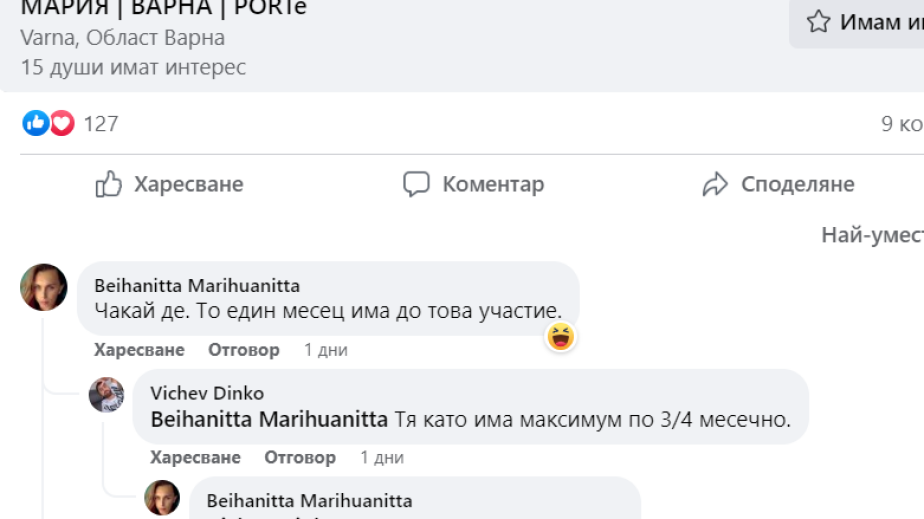Reply to Vichev Dinko's comment via Отговор

[300, 457]
